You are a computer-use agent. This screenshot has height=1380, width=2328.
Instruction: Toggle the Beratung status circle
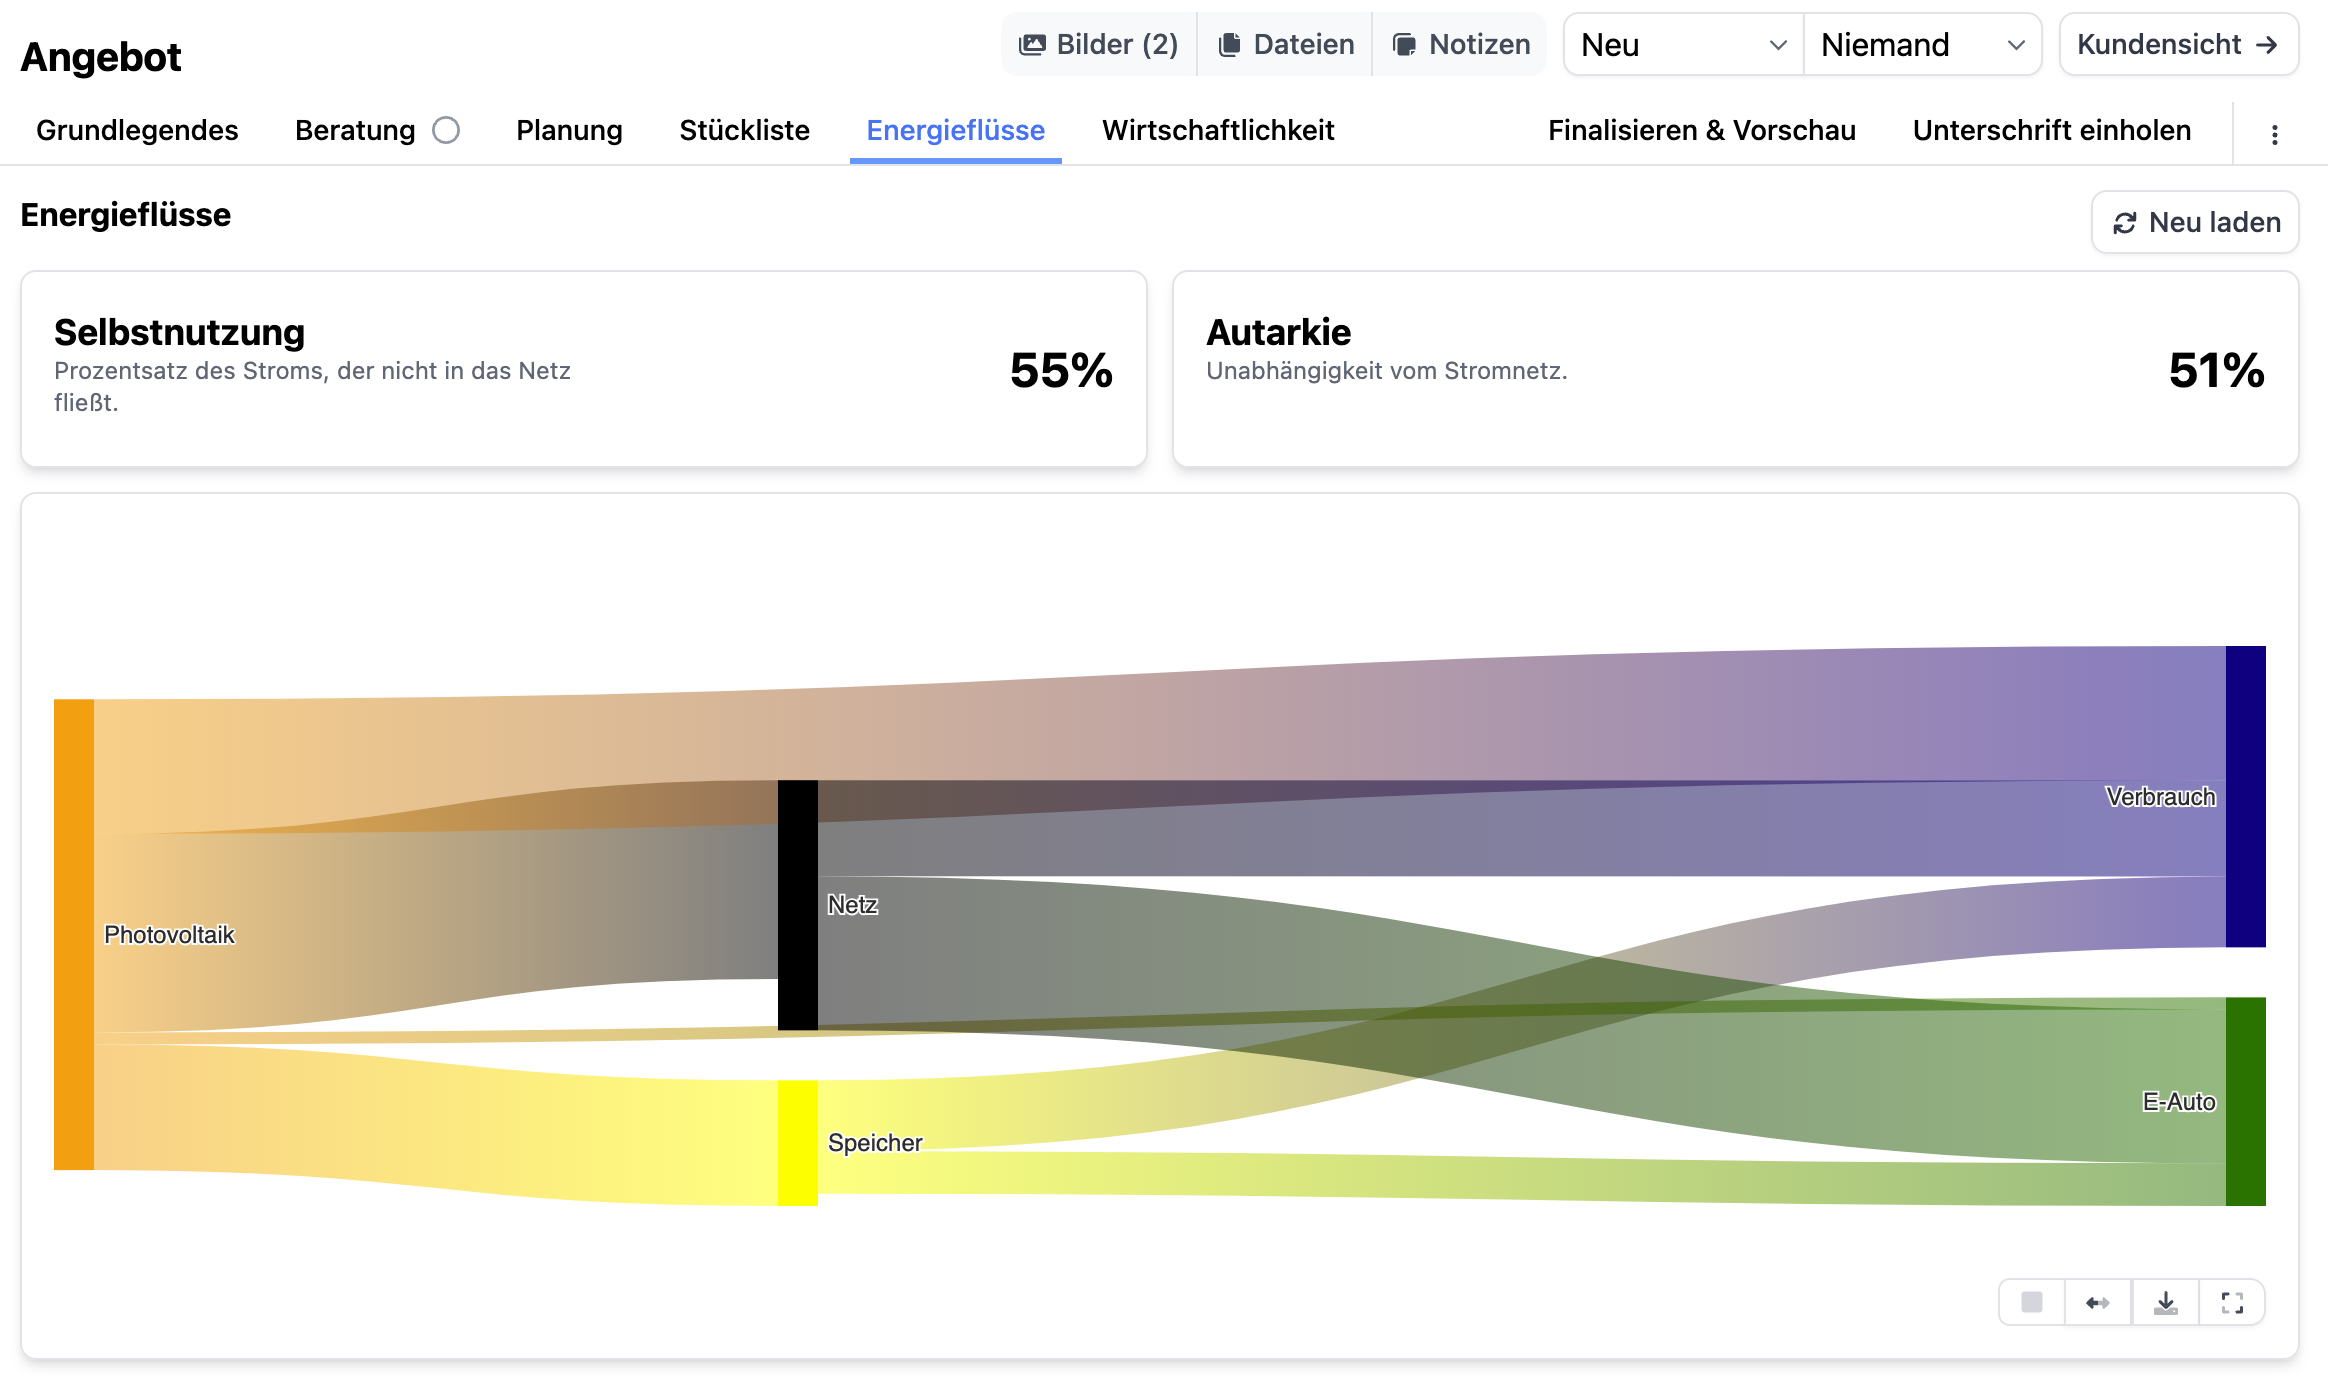(446, 130)
